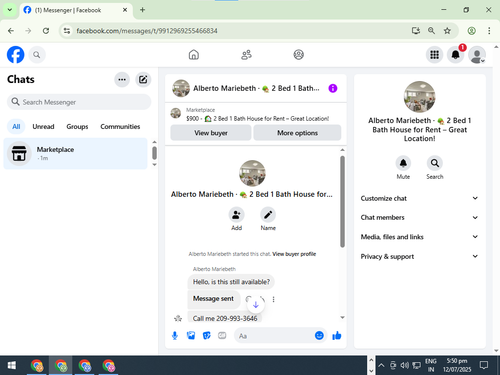Open the Friends icon in top navigation

coord(246,55)
